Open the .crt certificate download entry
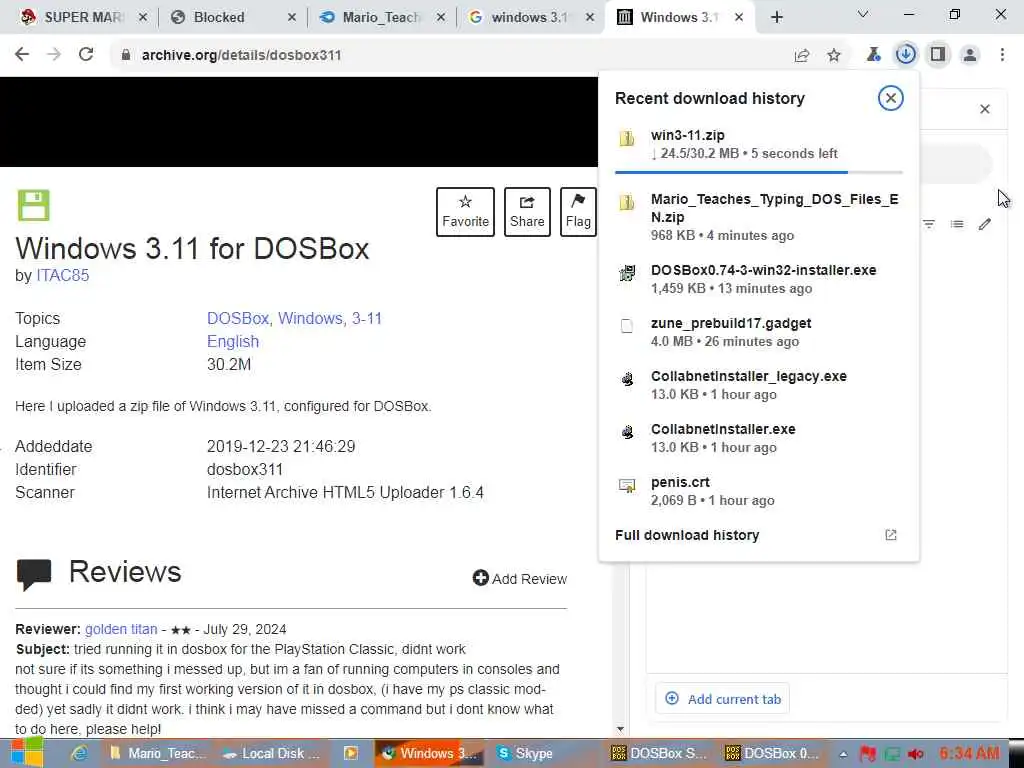Image resolution: width=1024 pixels, height=768 pixels. (759, 490)
